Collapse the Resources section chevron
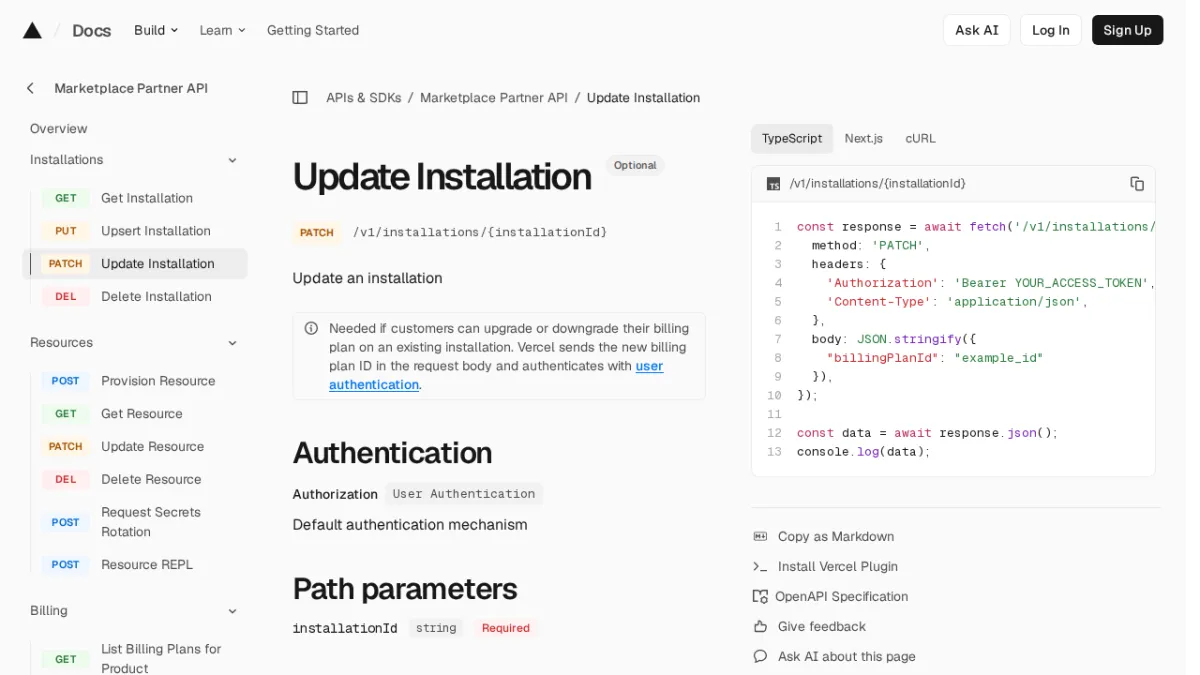 pos(232,343)
